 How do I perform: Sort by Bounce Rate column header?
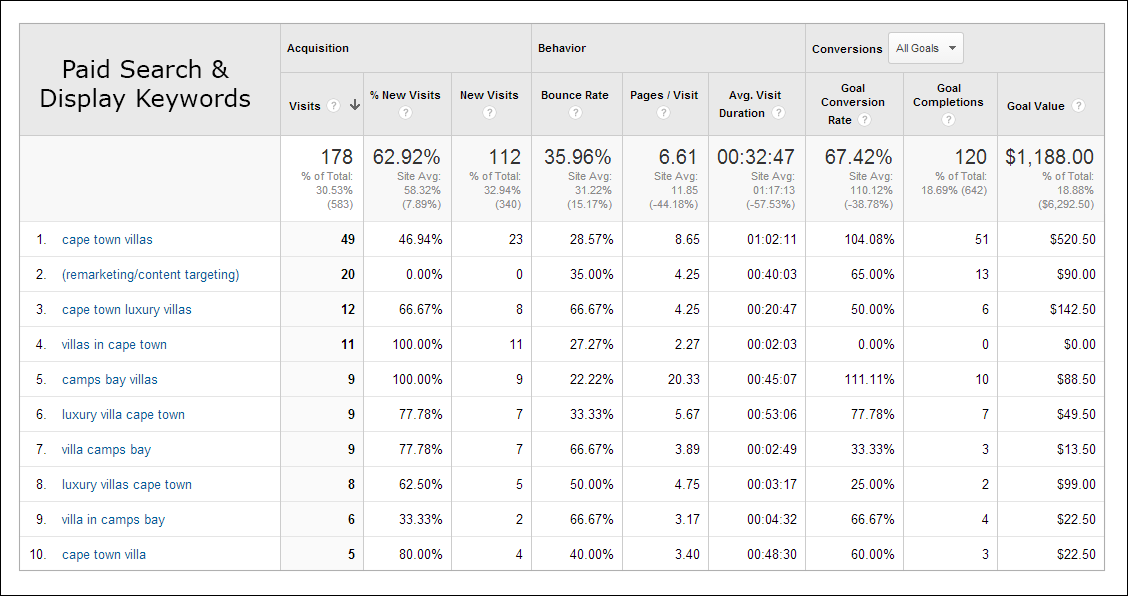575,95
